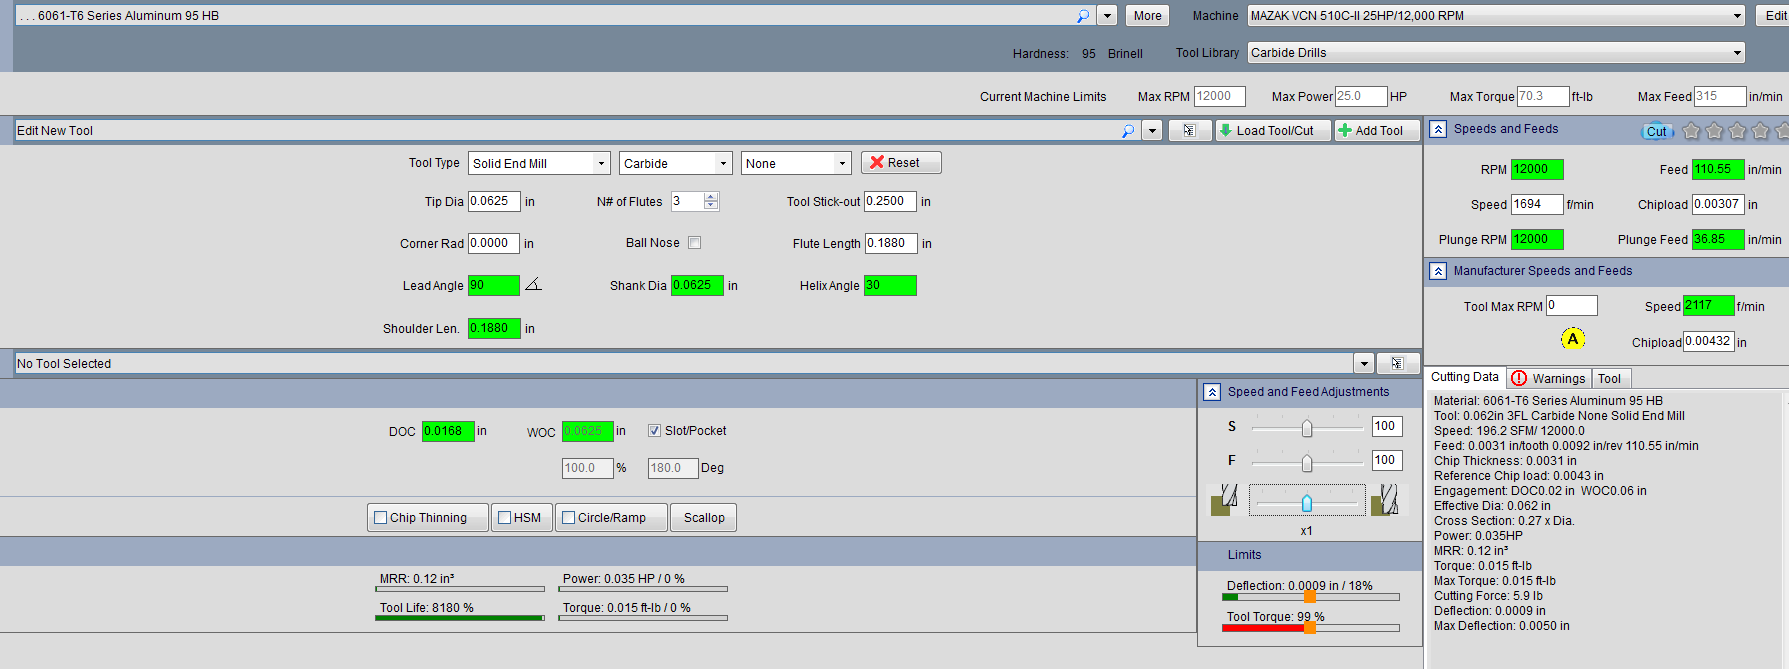Open the Carbide tool material dropdown

(676, 164)
